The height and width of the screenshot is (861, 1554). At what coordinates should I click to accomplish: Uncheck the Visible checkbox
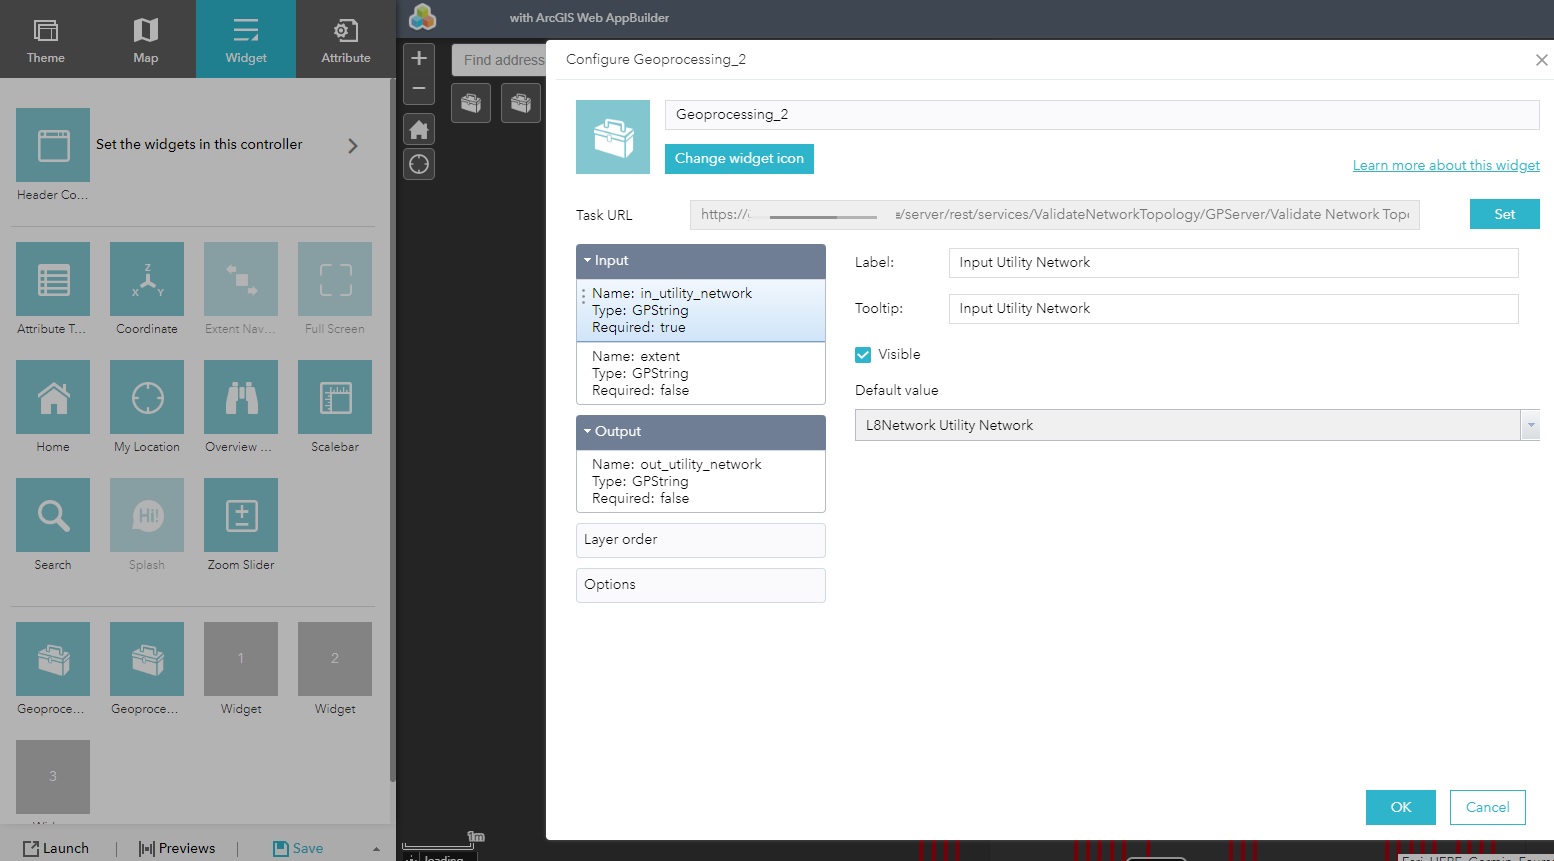(862, 354)
